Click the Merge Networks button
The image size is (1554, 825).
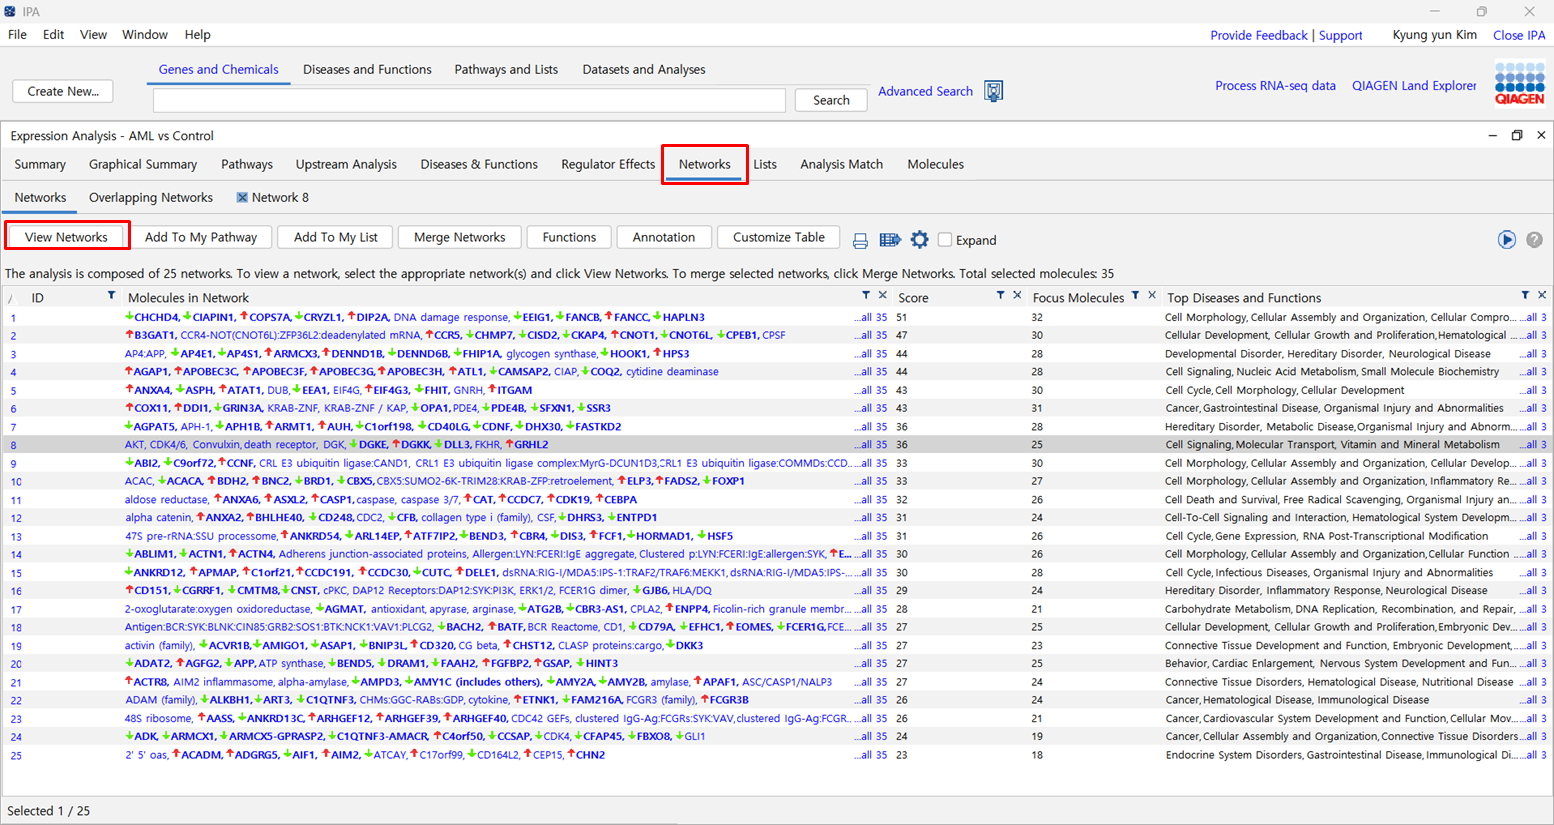459,237
